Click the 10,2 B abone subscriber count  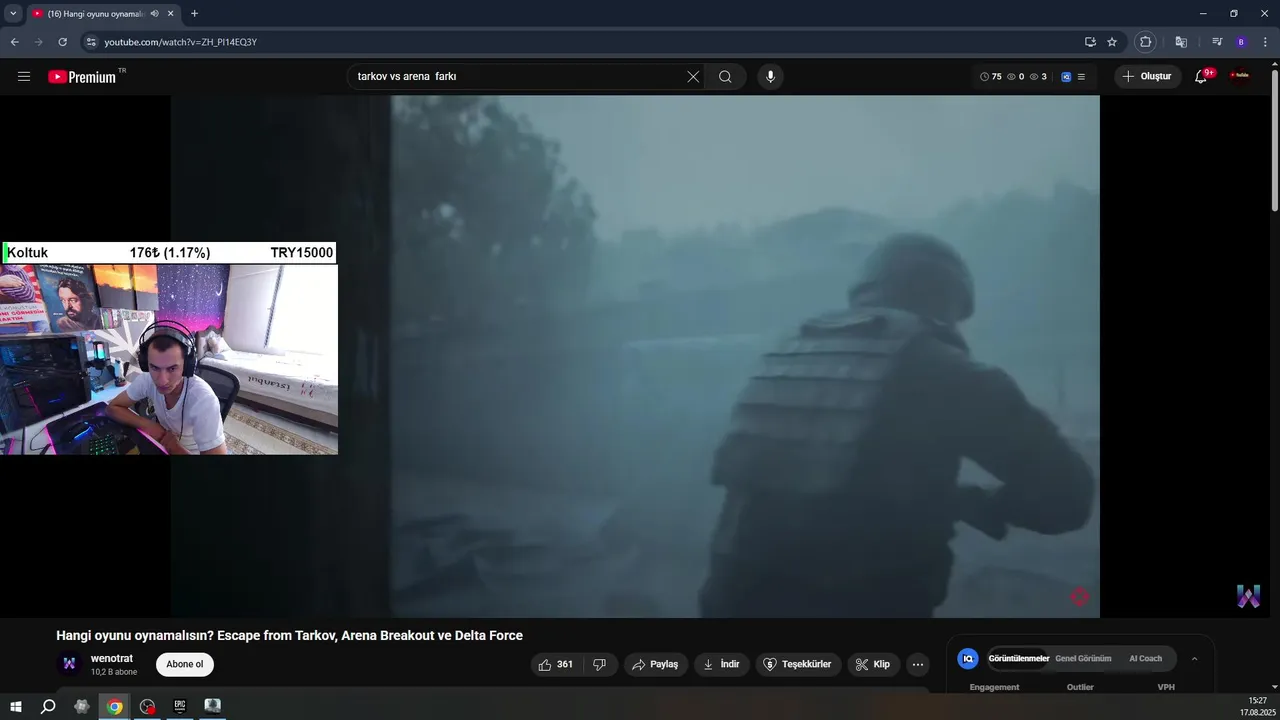point(114,672)
